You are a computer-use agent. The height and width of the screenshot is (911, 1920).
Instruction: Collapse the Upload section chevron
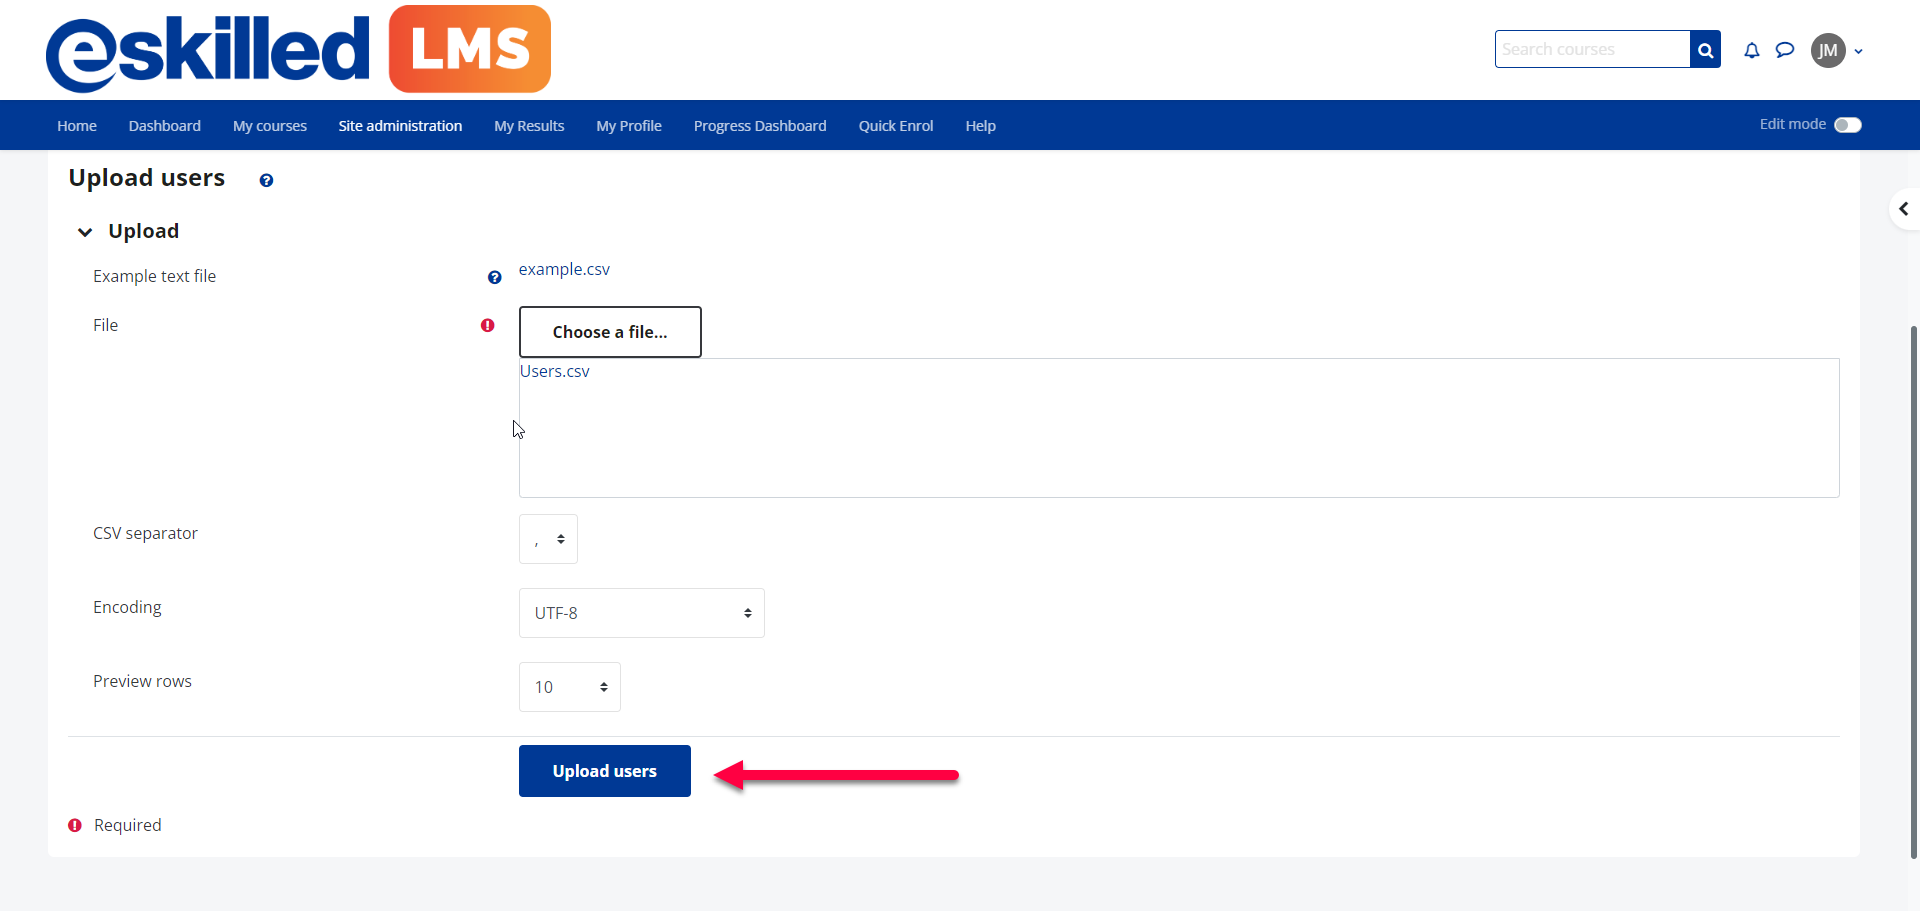click(x=85, y=232)
